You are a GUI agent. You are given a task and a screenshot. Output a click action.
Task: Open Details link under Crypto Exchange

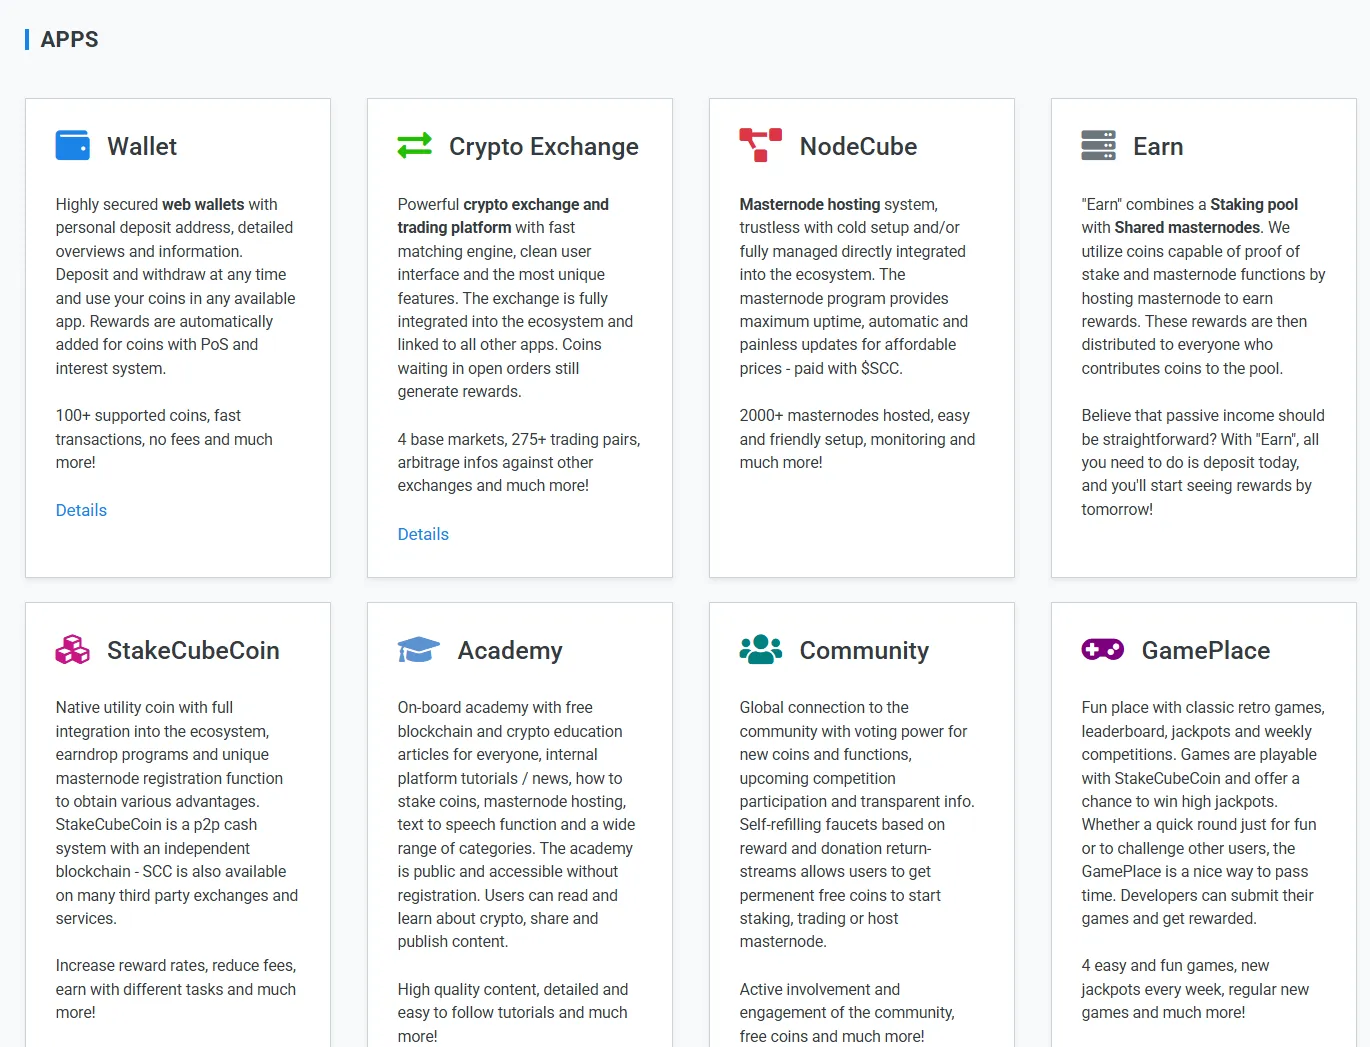[x=423, y=534]
